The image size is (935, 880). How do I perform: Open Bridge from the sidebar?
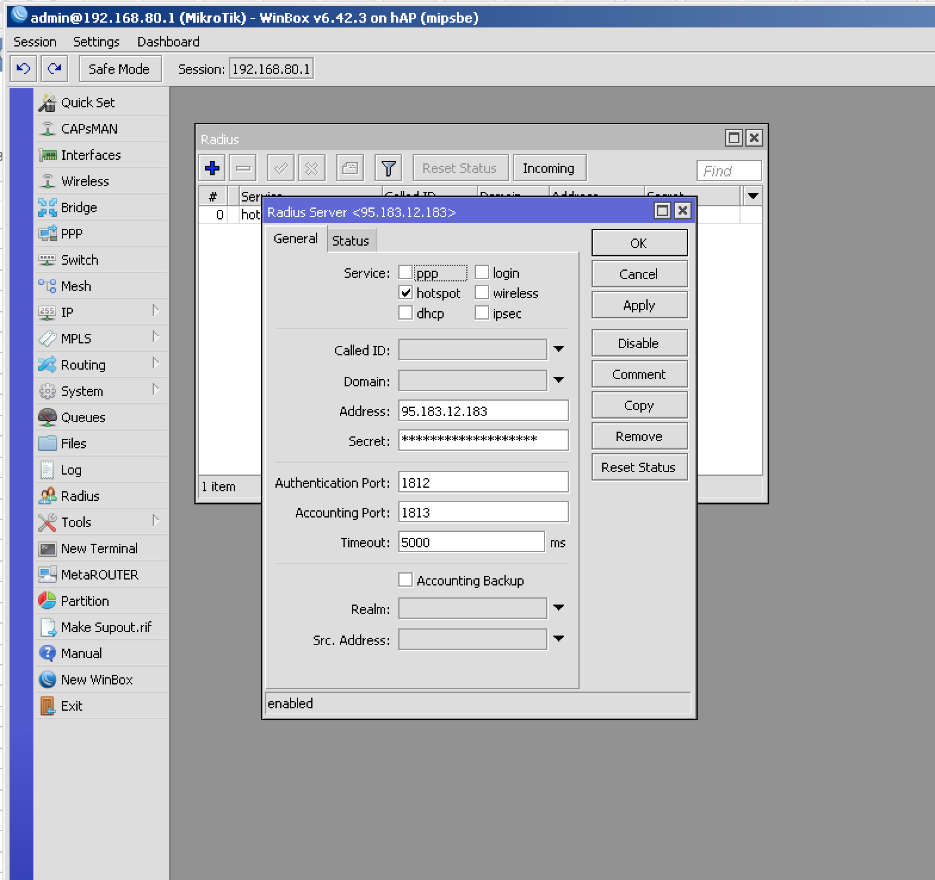(101, 207)
